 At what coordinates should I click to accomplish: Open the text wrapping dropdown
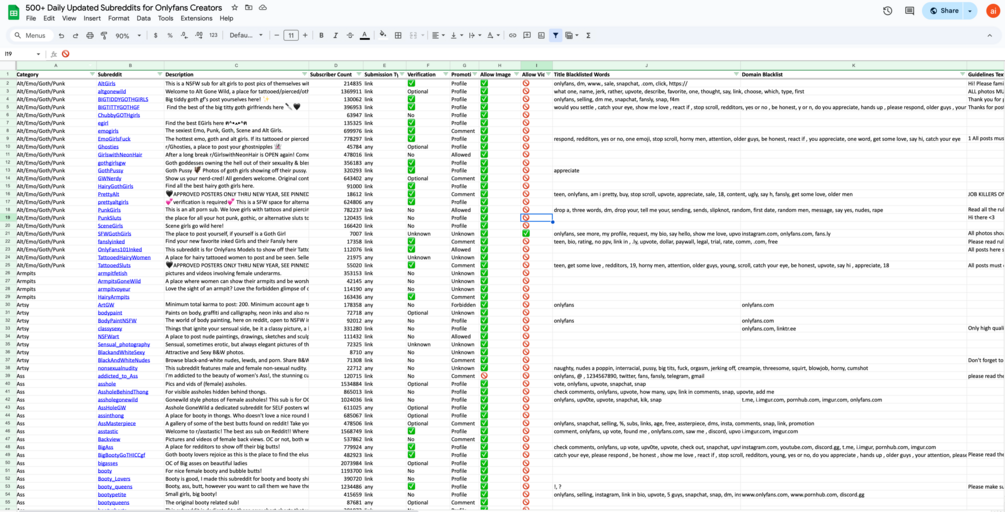pos(475,35)
